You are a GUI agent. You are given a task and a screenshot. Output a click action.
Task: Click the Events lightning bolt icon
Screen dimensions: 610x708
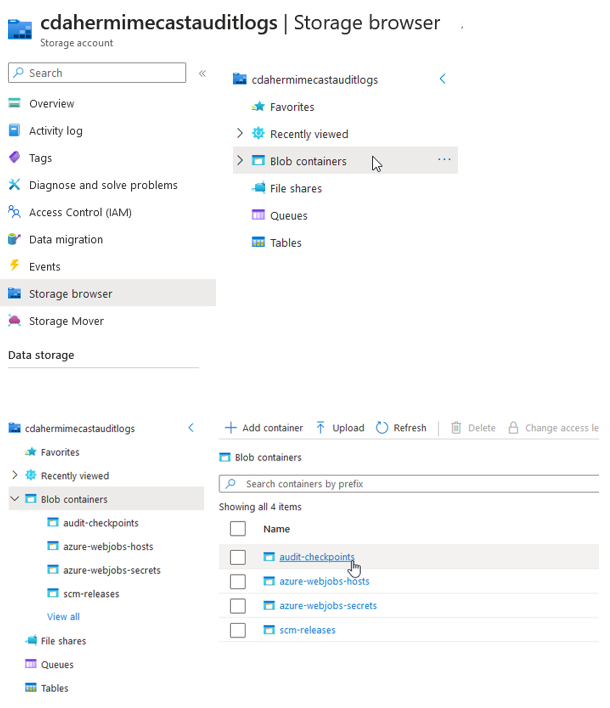tap(14, 266)
